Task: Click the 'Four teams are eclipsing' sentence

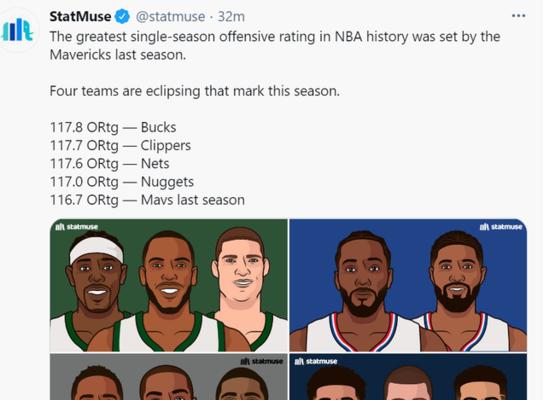Action: pyautogui.click(x=195, y=91)
